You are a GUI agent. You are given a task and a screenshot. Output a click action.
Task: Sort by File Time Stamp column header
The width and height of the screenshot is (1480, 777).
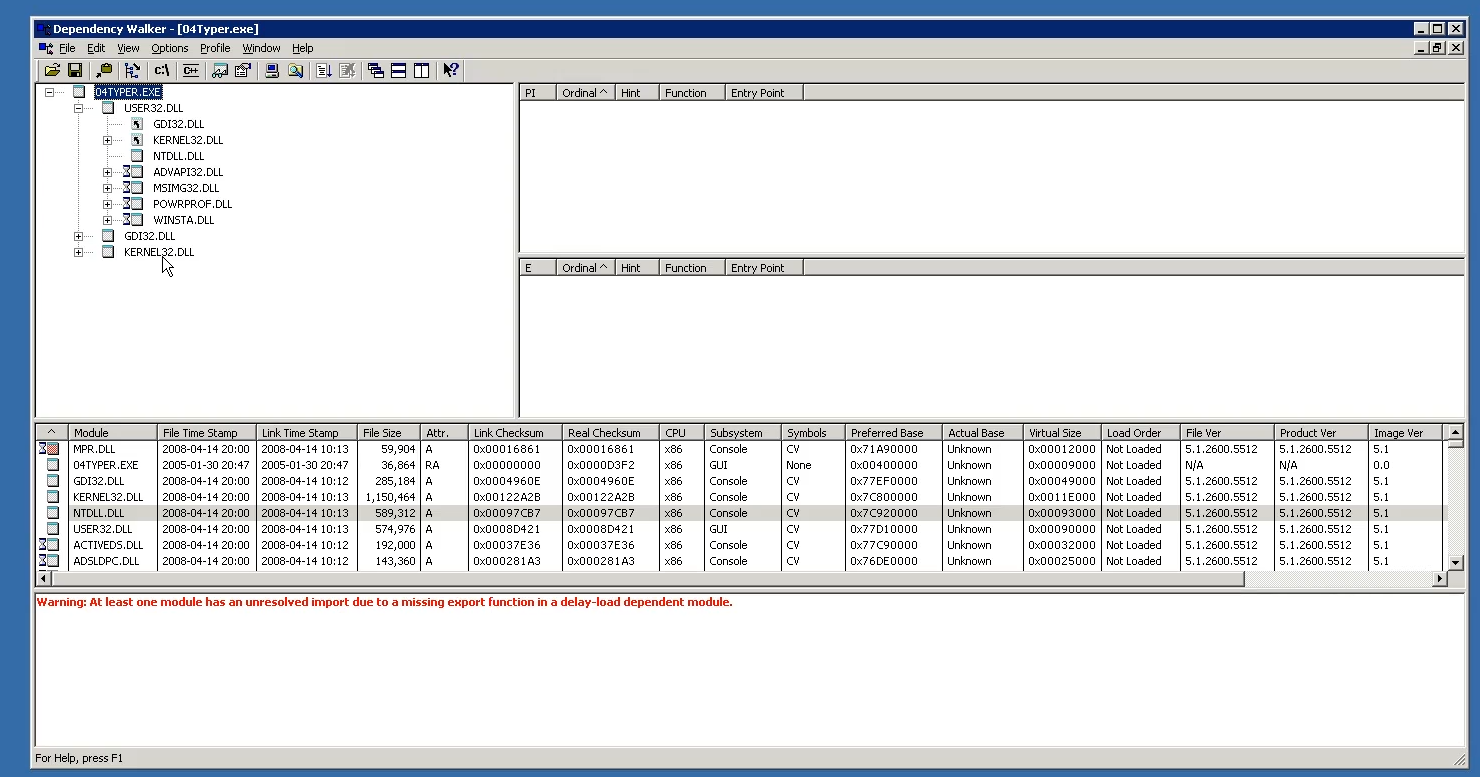pyautogui.click(x=207, y=433)
